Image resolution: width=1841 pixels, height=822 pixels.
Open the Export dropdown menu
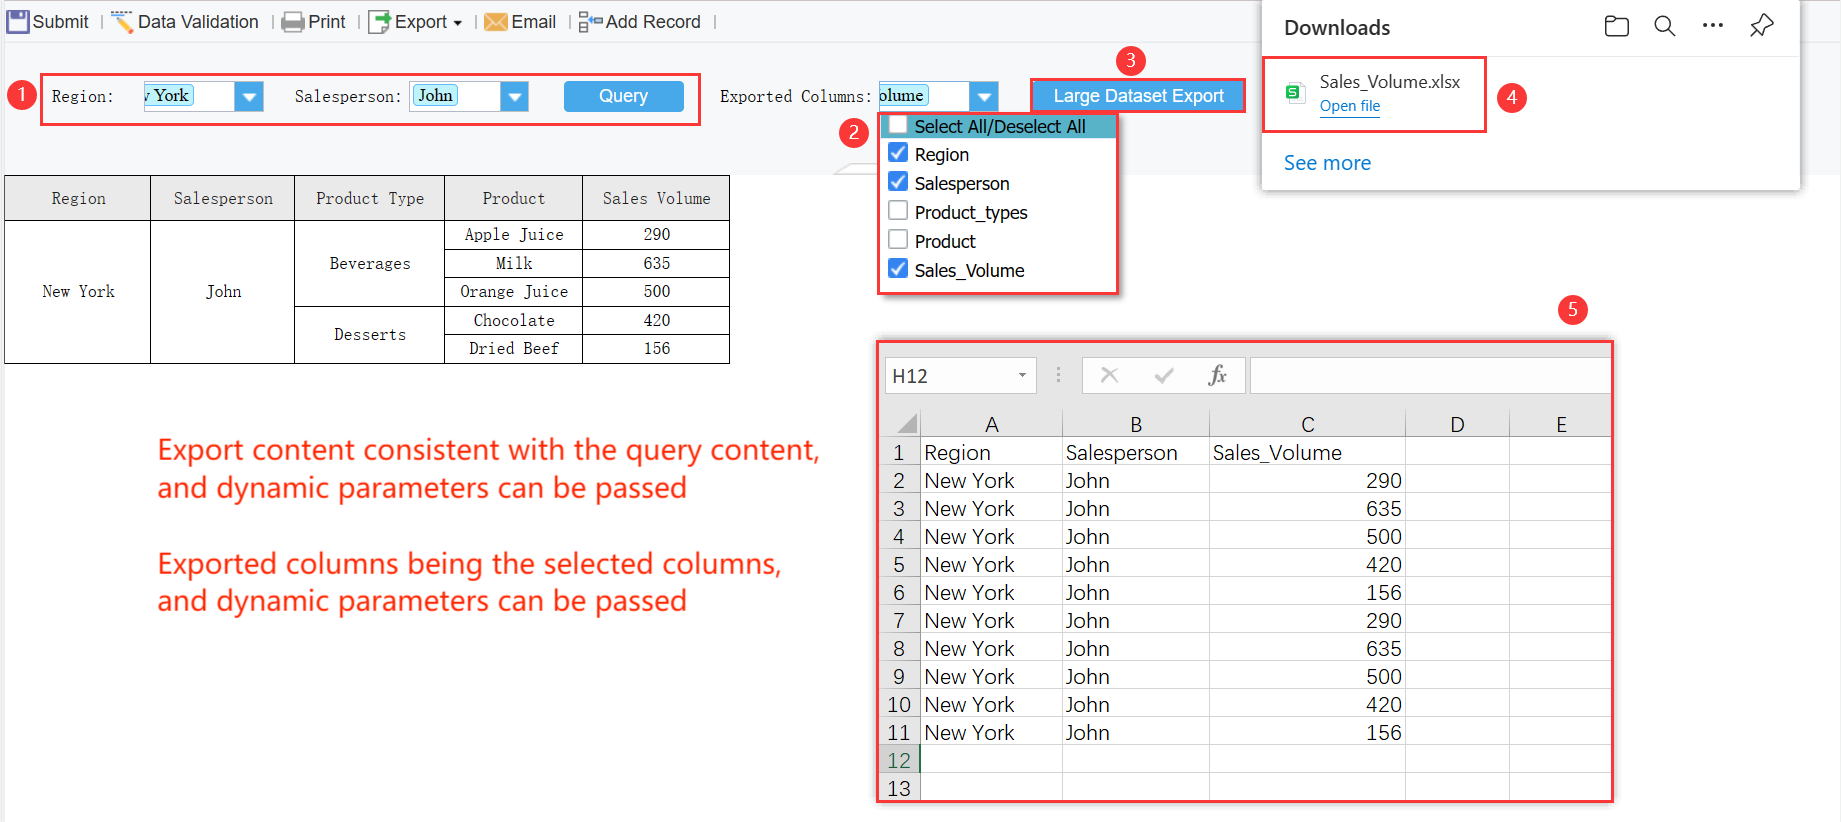pos(415,21)
